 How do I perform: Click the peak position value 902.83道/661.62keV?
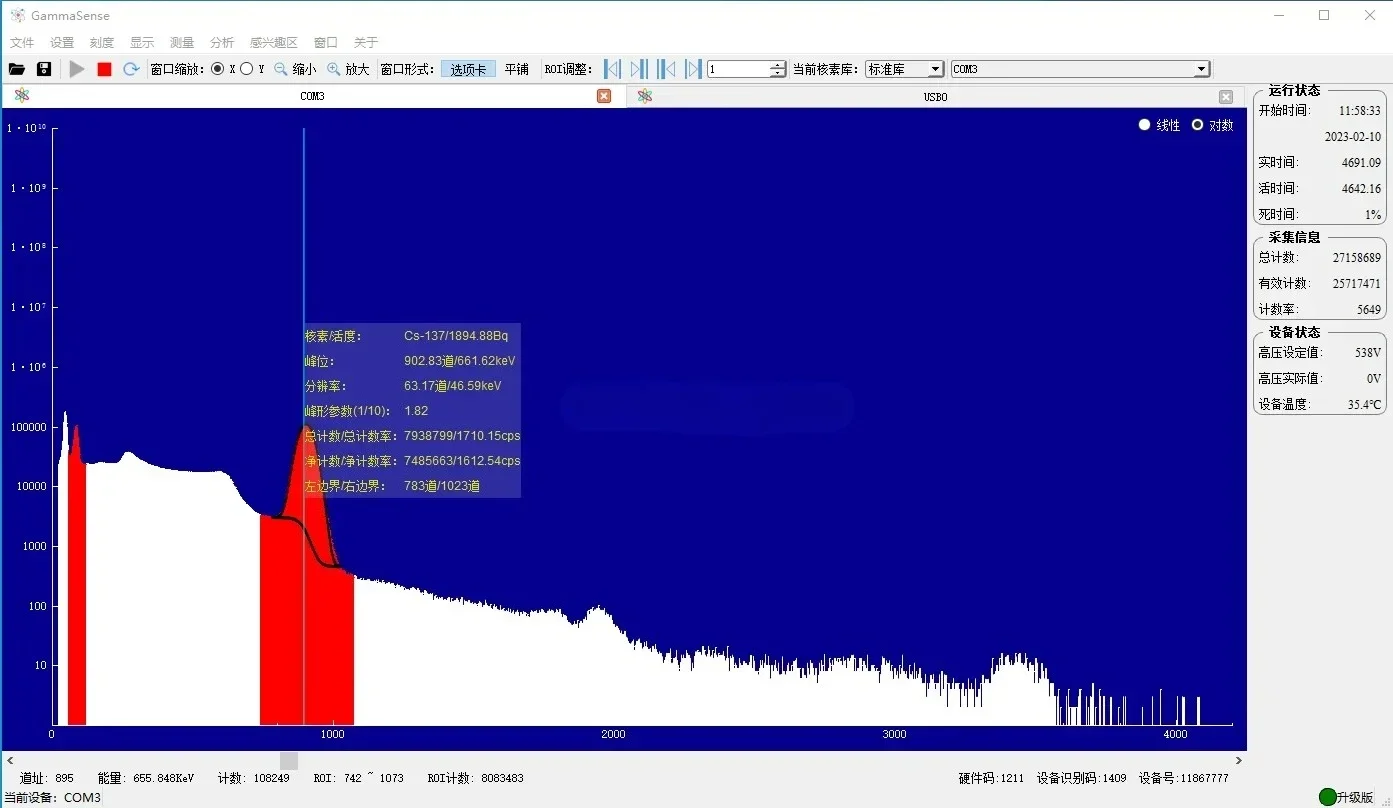[460, 361]
